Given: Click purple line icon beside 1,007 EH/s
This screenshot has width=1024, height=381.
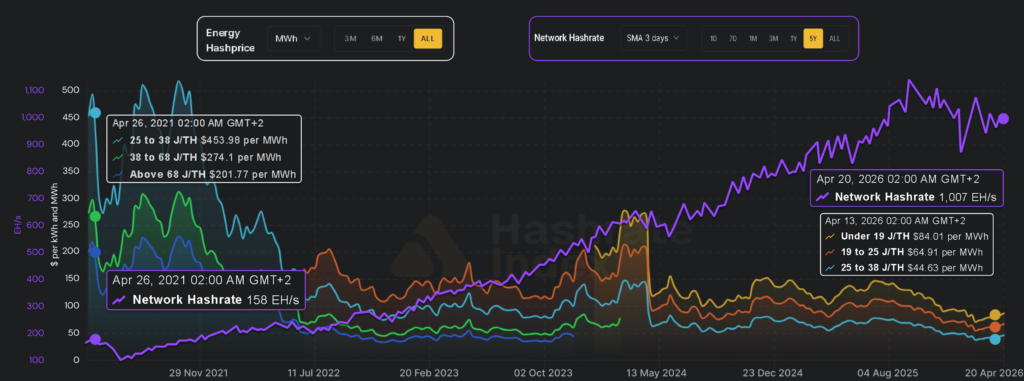Looking at the screenshot, I should pyautogui.click(x=824, y=197).
